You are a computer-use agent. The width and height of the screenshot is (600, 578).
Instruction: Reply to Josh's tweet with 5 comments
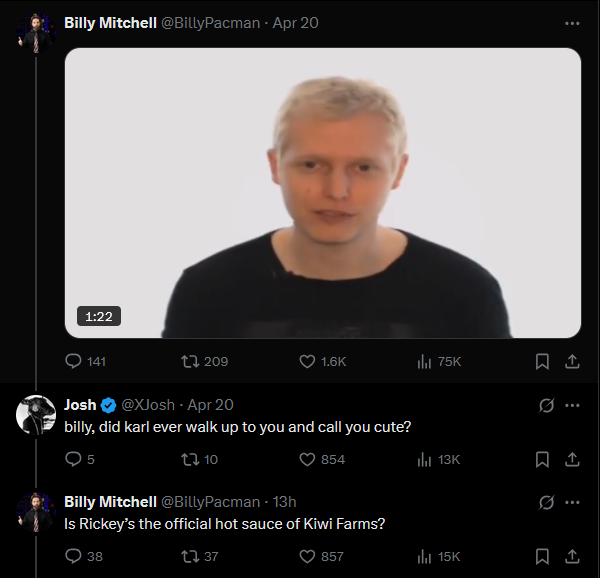pyautogui.click(x=73, y=459)
